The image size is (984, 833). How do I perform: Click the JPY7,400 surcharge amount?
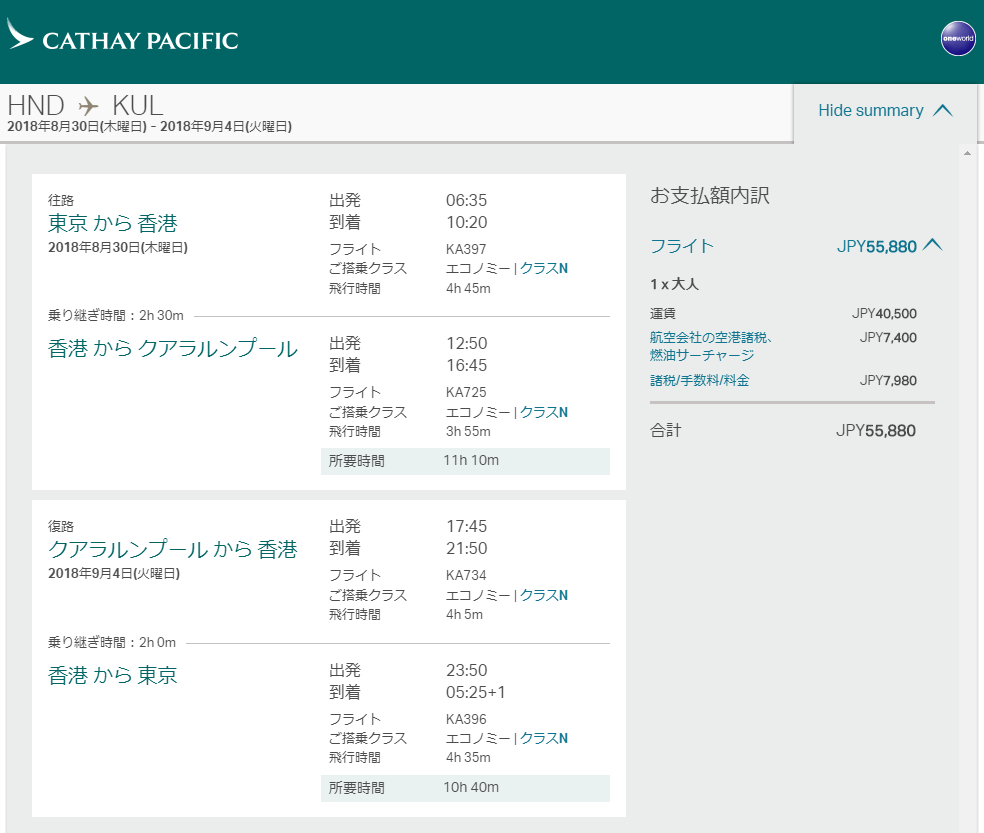888,338
